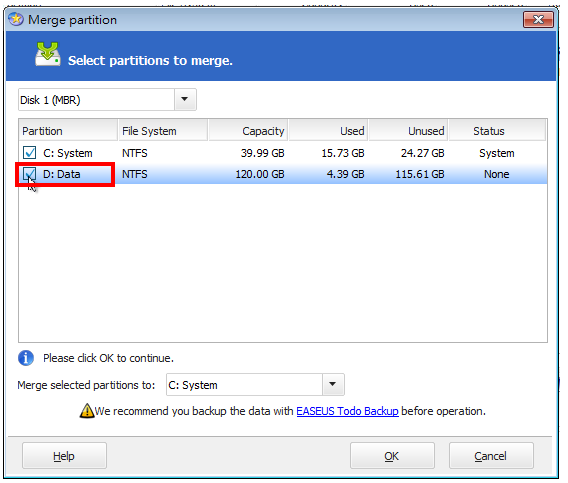The image size is (568, 483).
Task: Click the Used column header
Action: pos(328,131)
